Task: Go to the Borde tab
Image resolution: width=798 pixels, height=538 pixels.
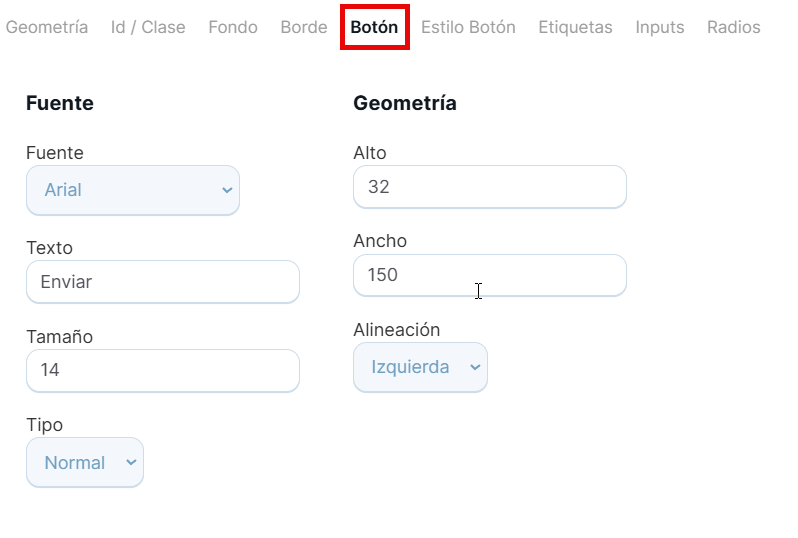Action: click(304, 27)
